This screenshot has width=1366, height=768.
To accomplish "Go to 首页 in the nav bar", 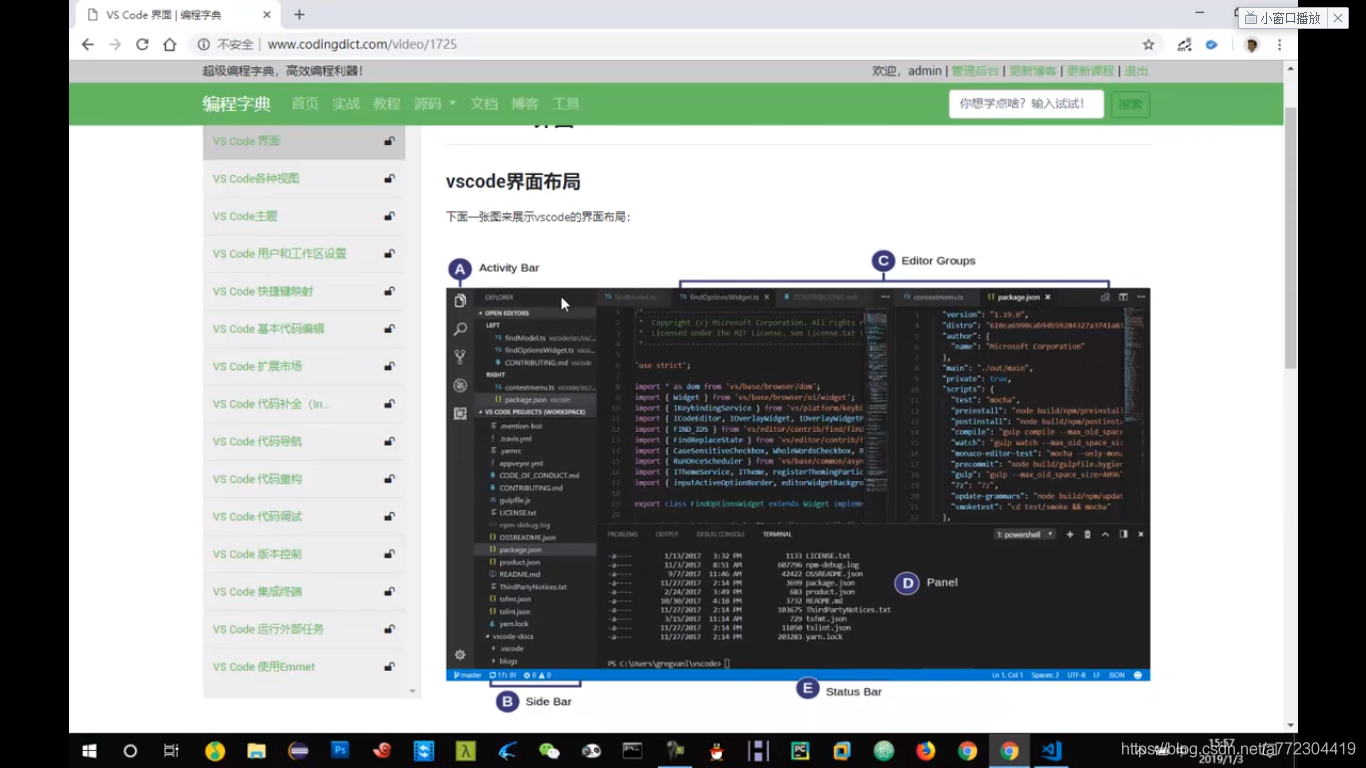I will point(305,104).
